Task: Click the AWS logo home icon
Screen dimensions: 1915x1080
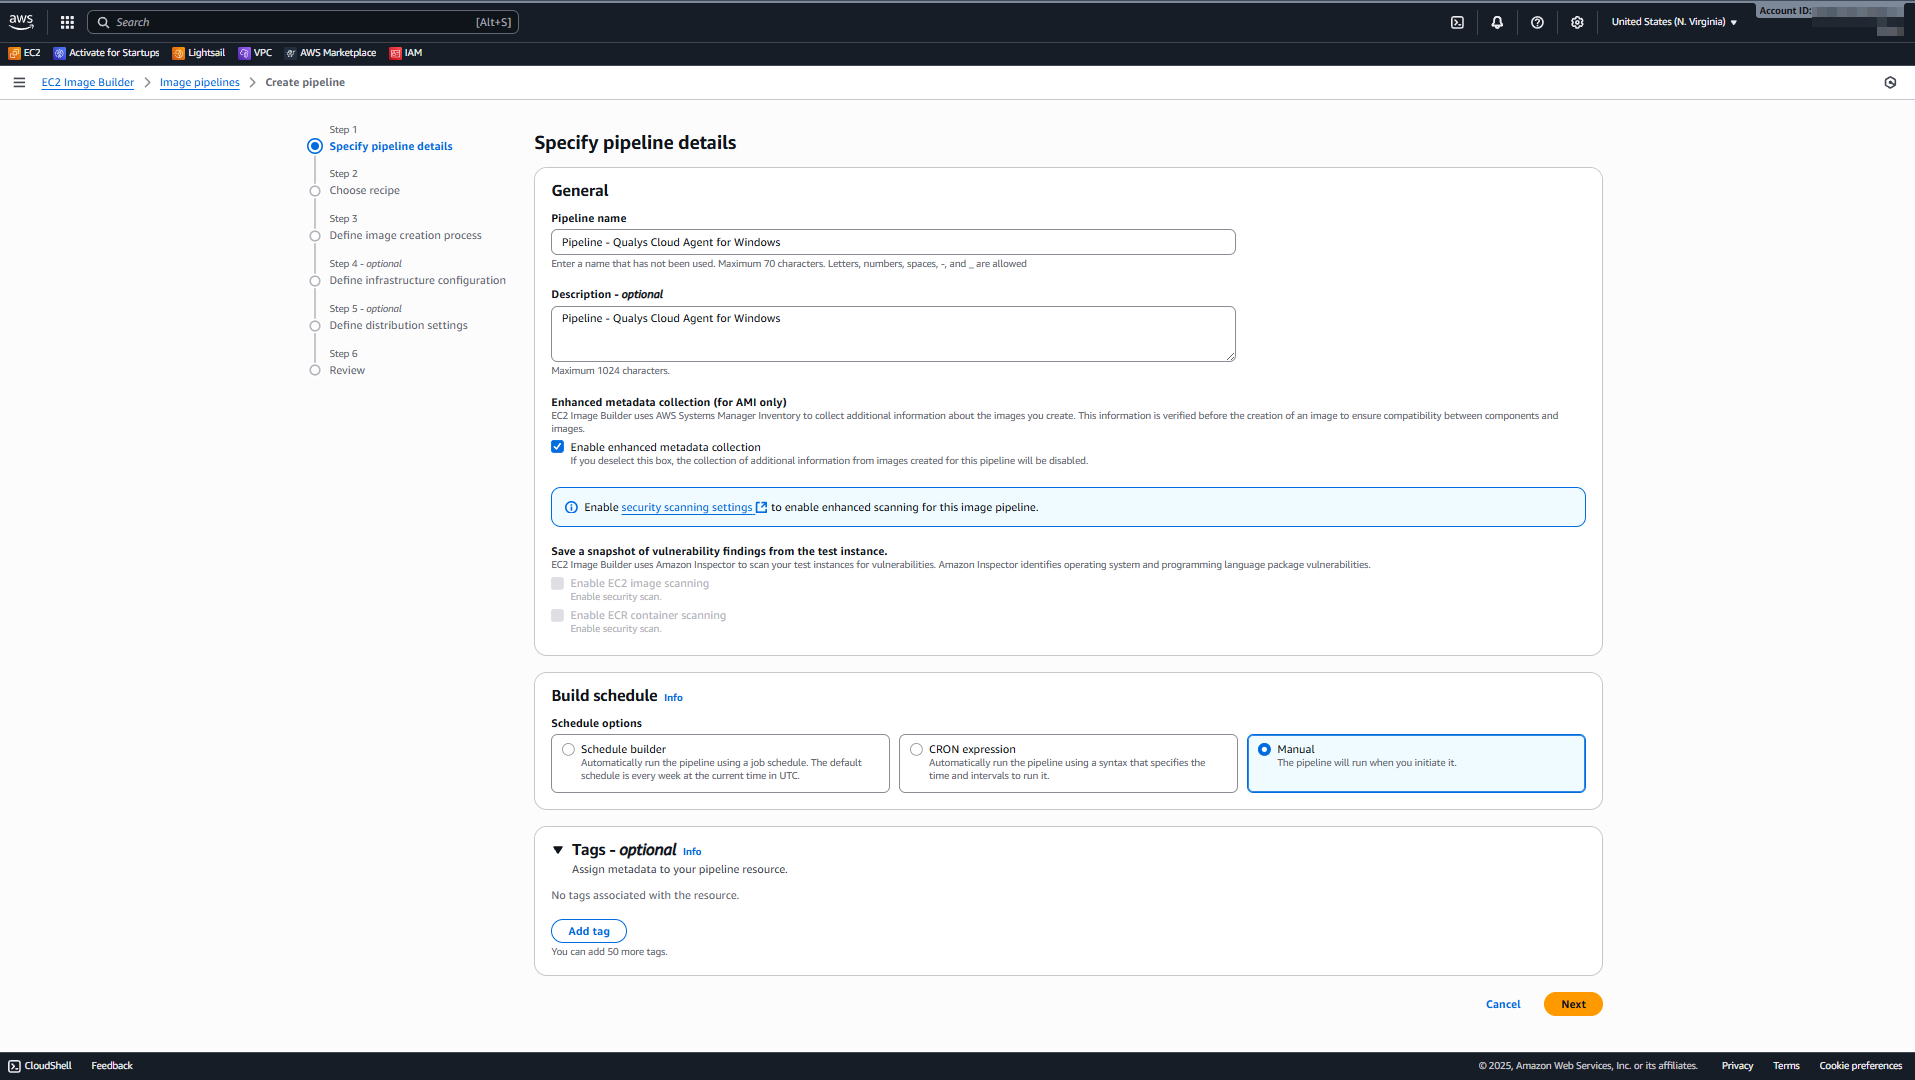Action: coord(21,22)
